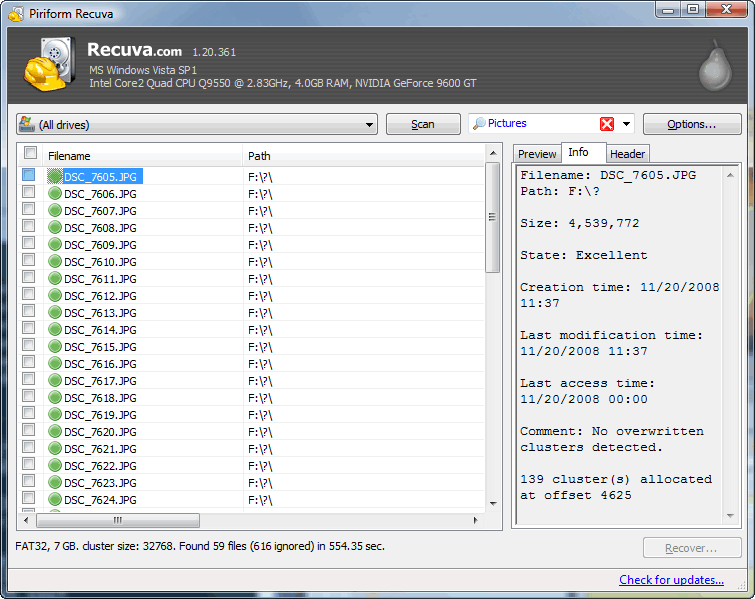
Task: Click the Recuva hard hat drive logo
Action: (50, 64)
